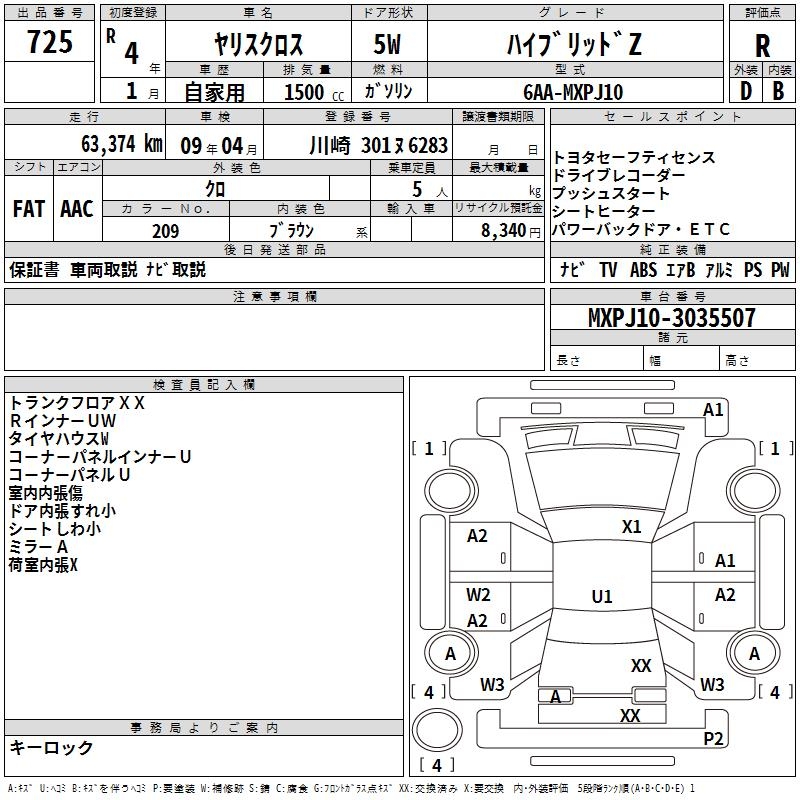
Task: Click color number 209
Action: pos(165,231)
